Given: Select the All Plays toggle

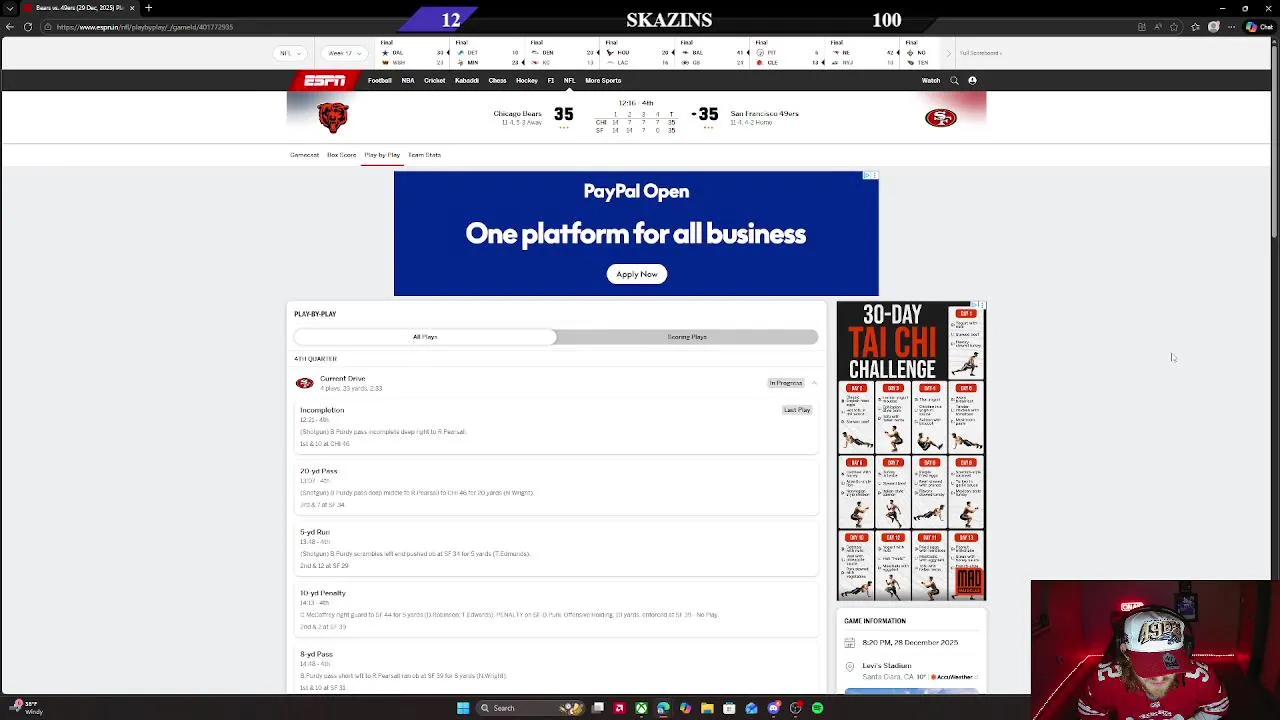Looking at the screenshot, I should (x=425, y=337).
